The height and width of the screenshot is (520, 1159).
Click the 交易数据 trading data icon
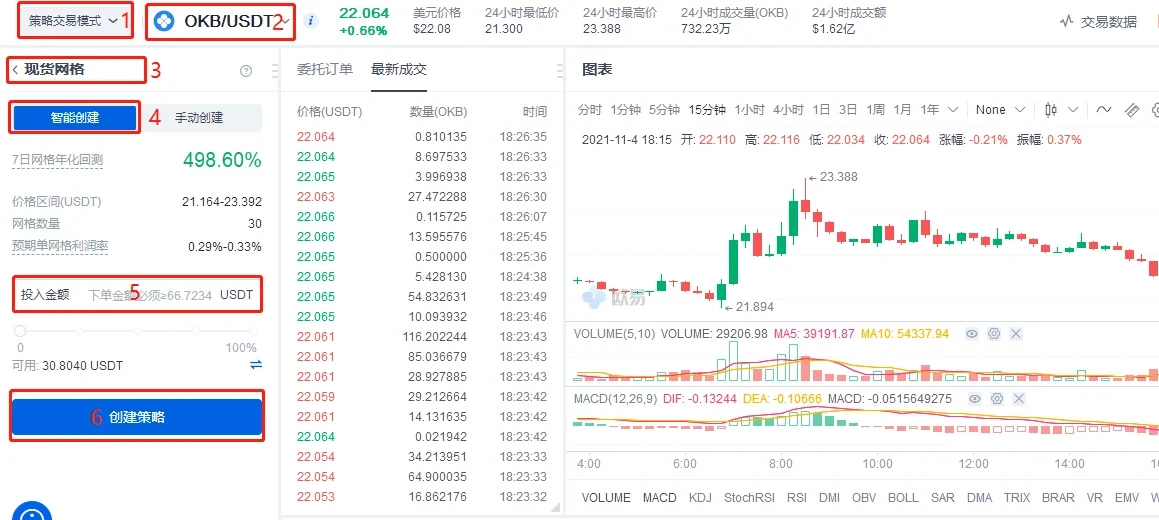tap(1068, 21)
